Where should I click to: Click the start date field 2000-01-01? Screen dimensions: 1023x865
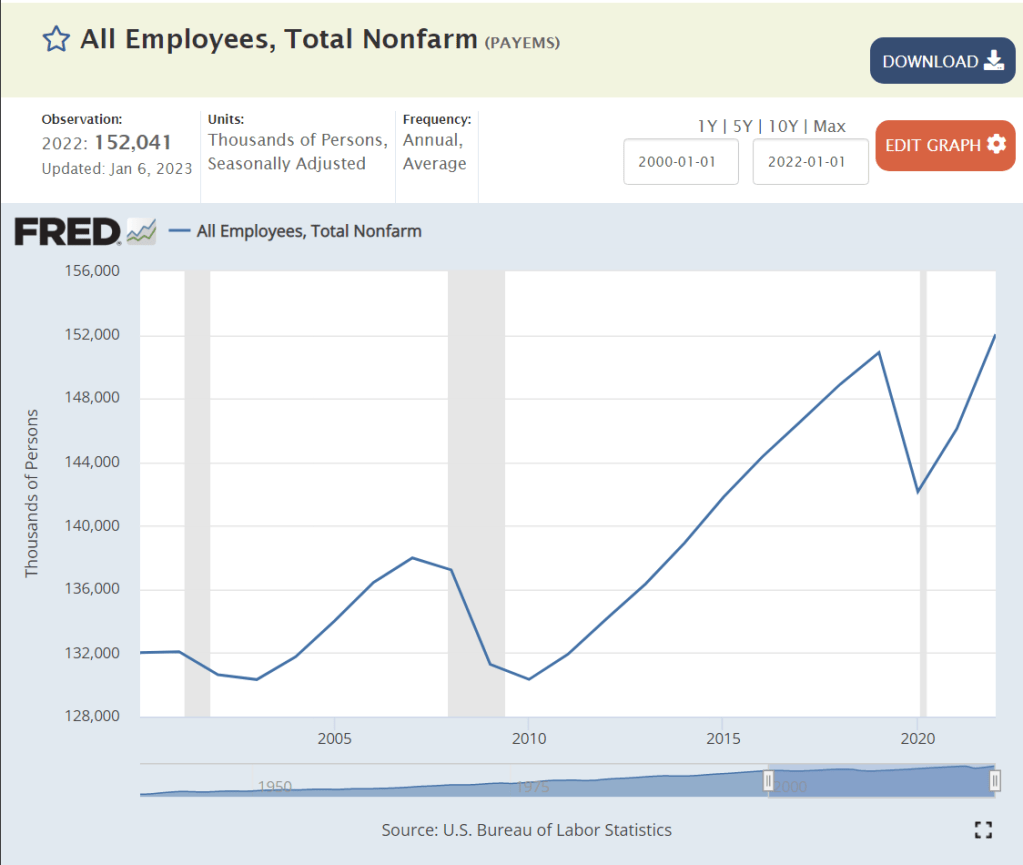click(x=681, y=162)
